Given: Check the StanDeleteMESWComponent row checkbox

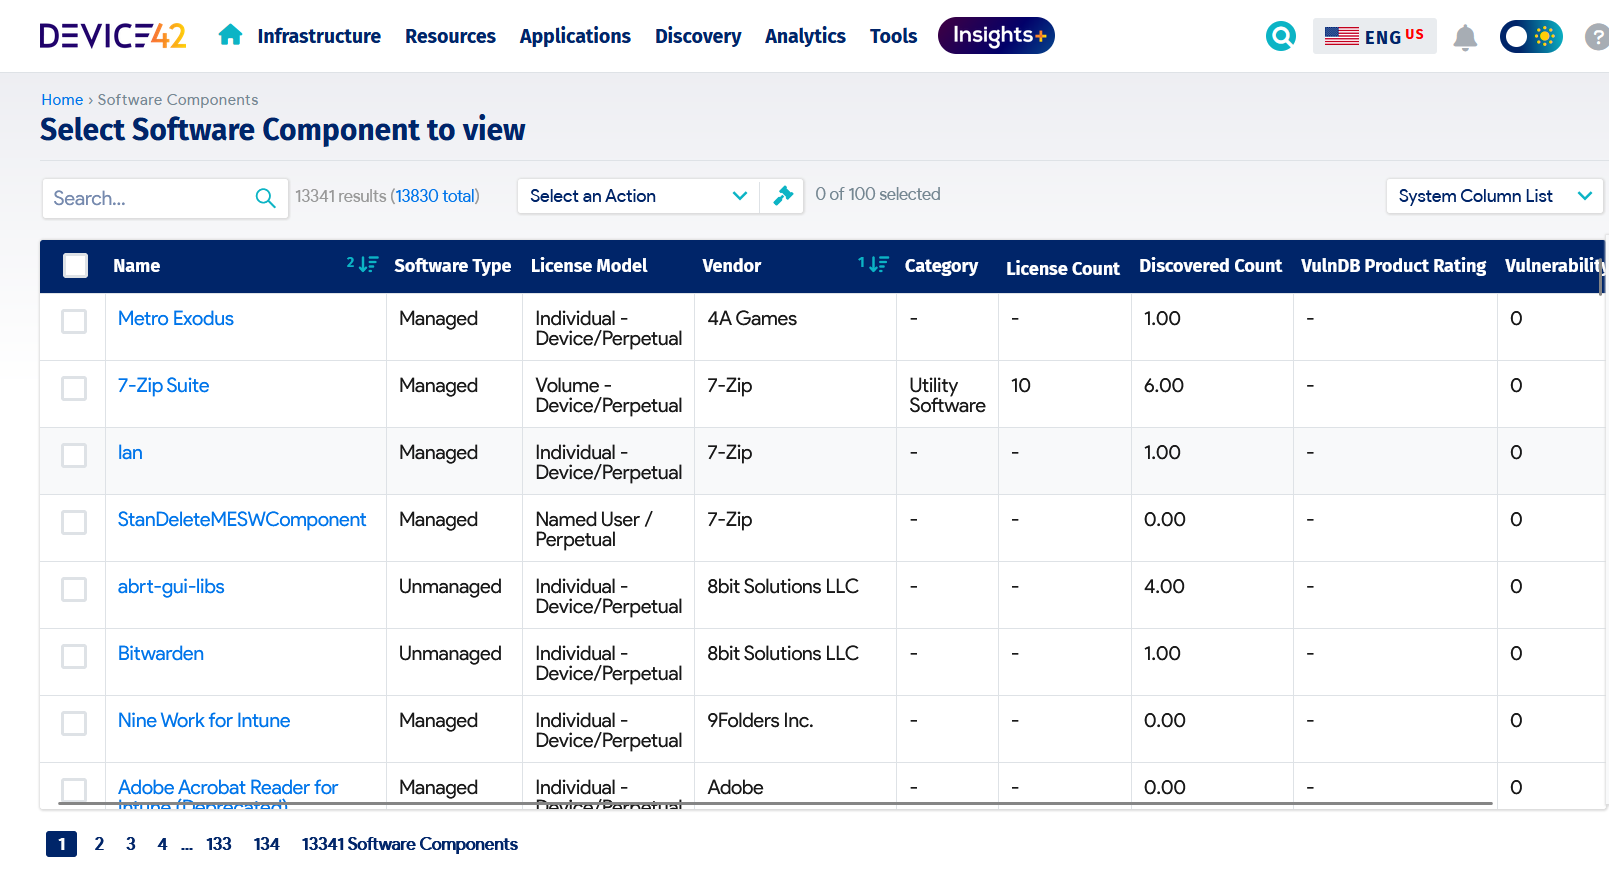Looking at the screenshot, I should tap(74, 522).
